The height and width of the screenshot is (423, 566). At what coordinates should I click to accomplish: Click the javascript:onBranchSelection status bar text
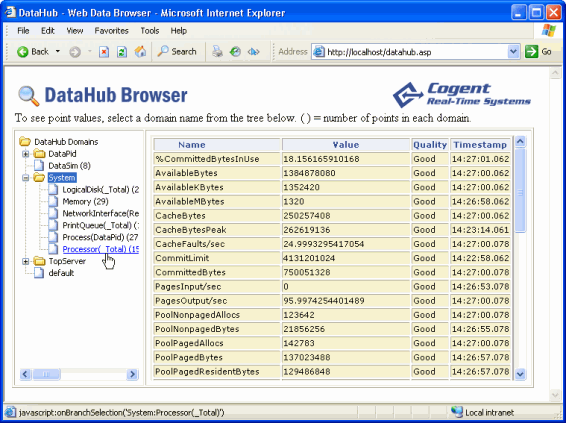tap(121, 412)
